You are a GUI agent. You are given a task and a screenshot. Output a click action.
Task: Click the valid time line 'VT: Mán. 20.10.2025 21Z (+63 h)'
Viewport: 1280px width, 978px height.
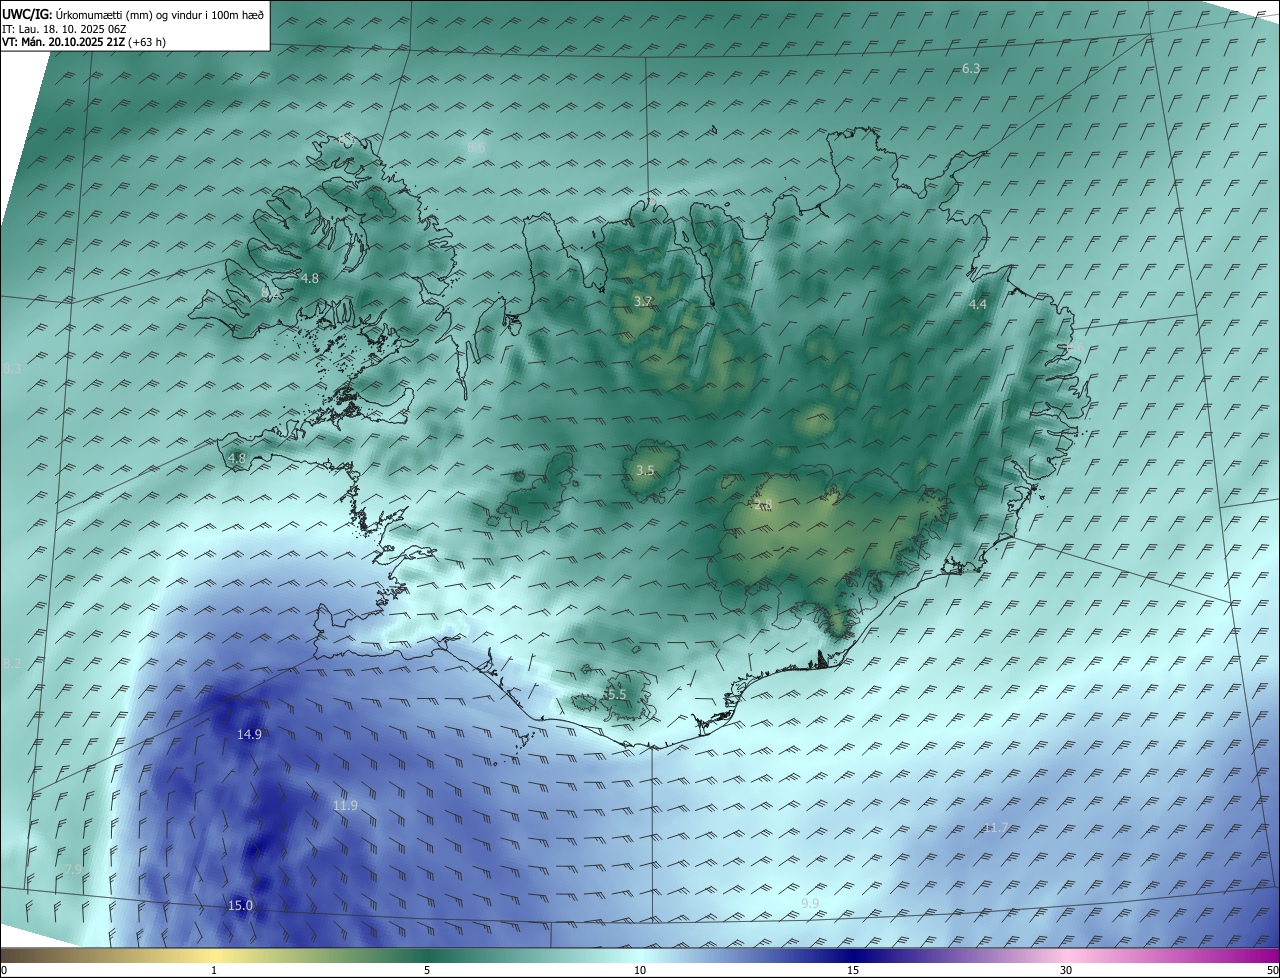point(84,42)
